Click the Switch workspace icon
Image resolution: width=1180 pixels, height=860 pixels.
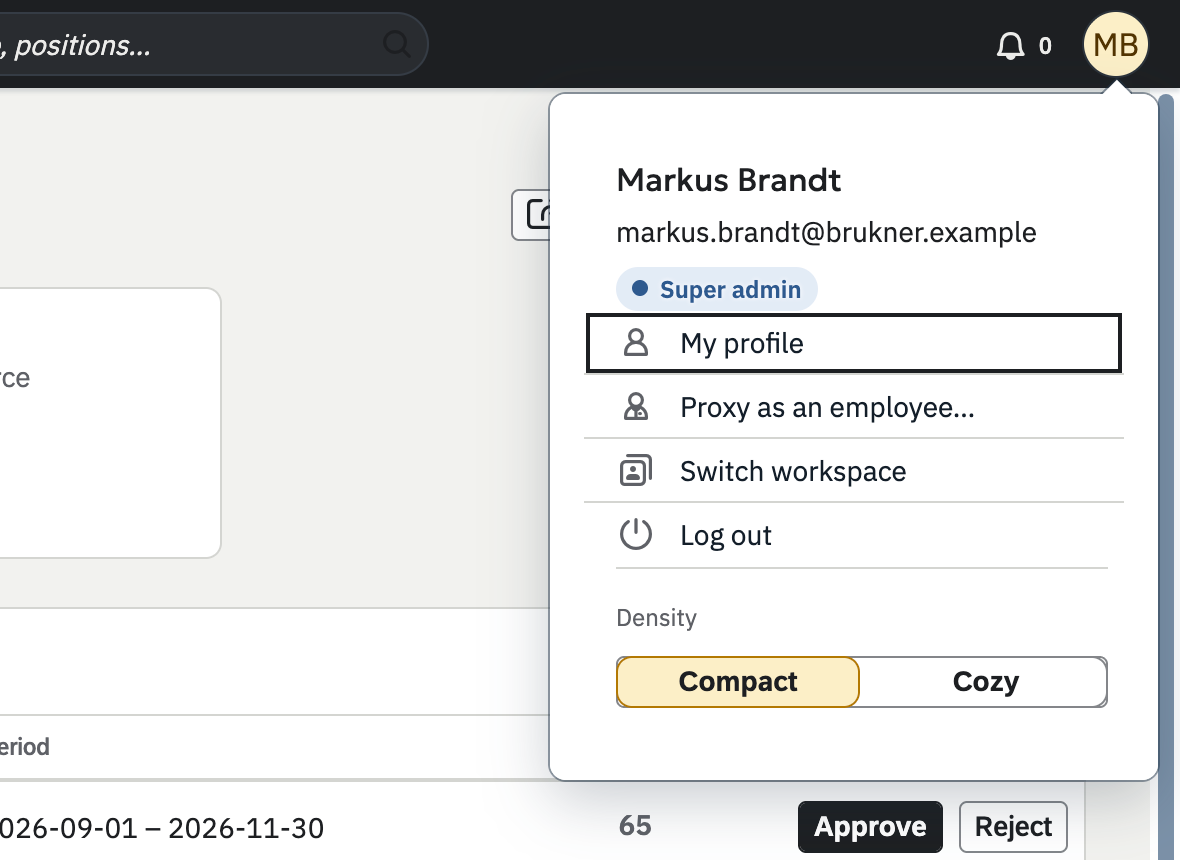(636, 471)
